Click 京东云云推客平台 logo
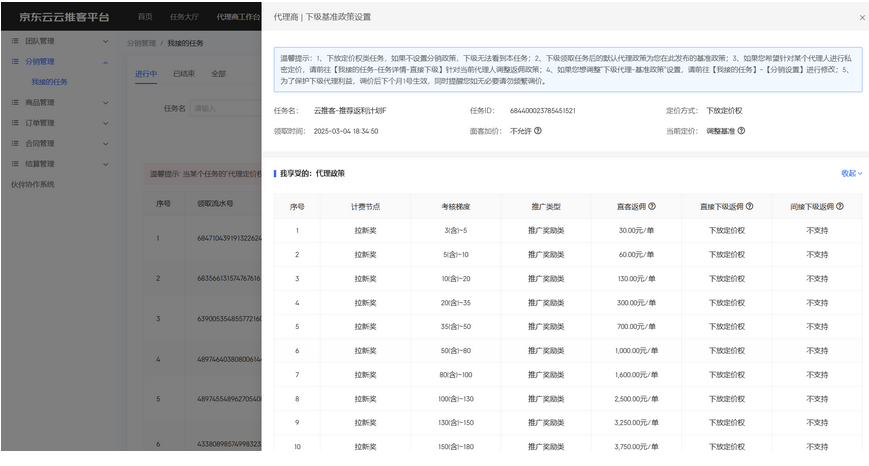Screen dimensions: 869x466 (x=64, y=17)
